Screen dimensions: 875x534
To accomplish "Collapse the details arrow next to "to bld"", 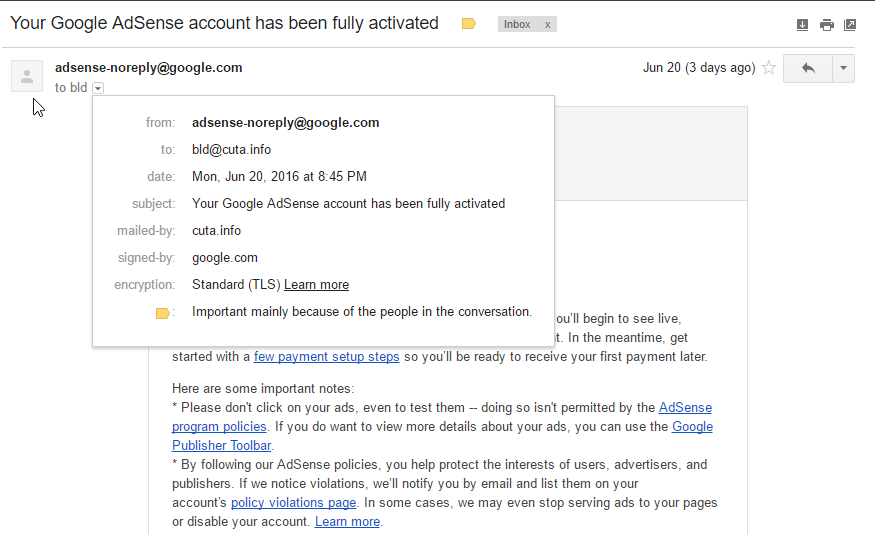I will click(98, 88).
